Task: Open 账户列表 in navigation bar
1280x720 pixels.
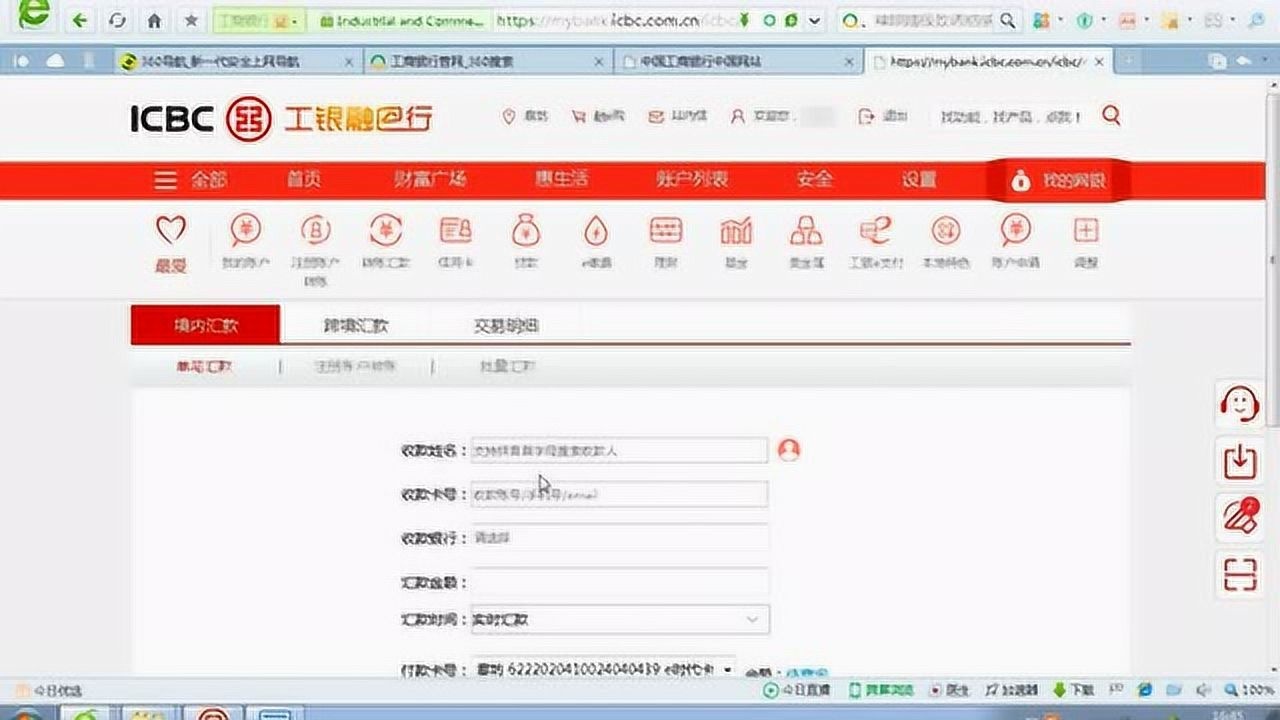Action: pos(692,180)
